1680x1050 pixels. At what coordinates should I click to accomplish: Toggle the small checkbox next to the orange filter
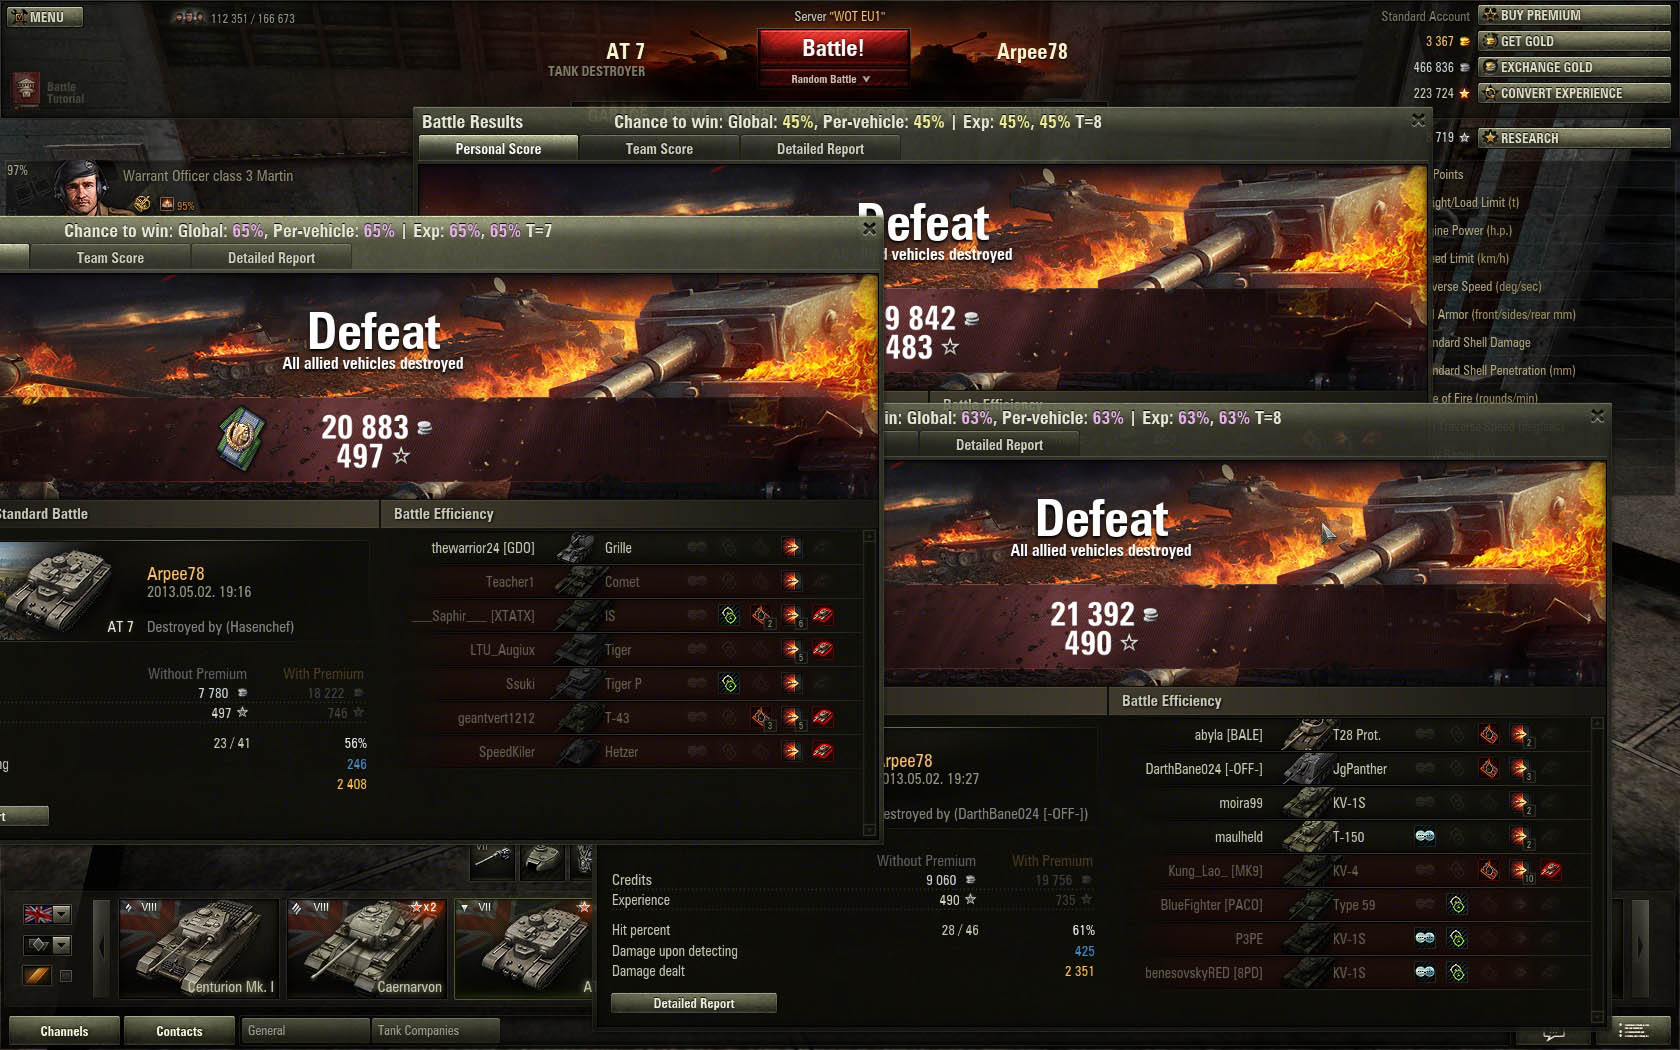click(x=66, y=976)
